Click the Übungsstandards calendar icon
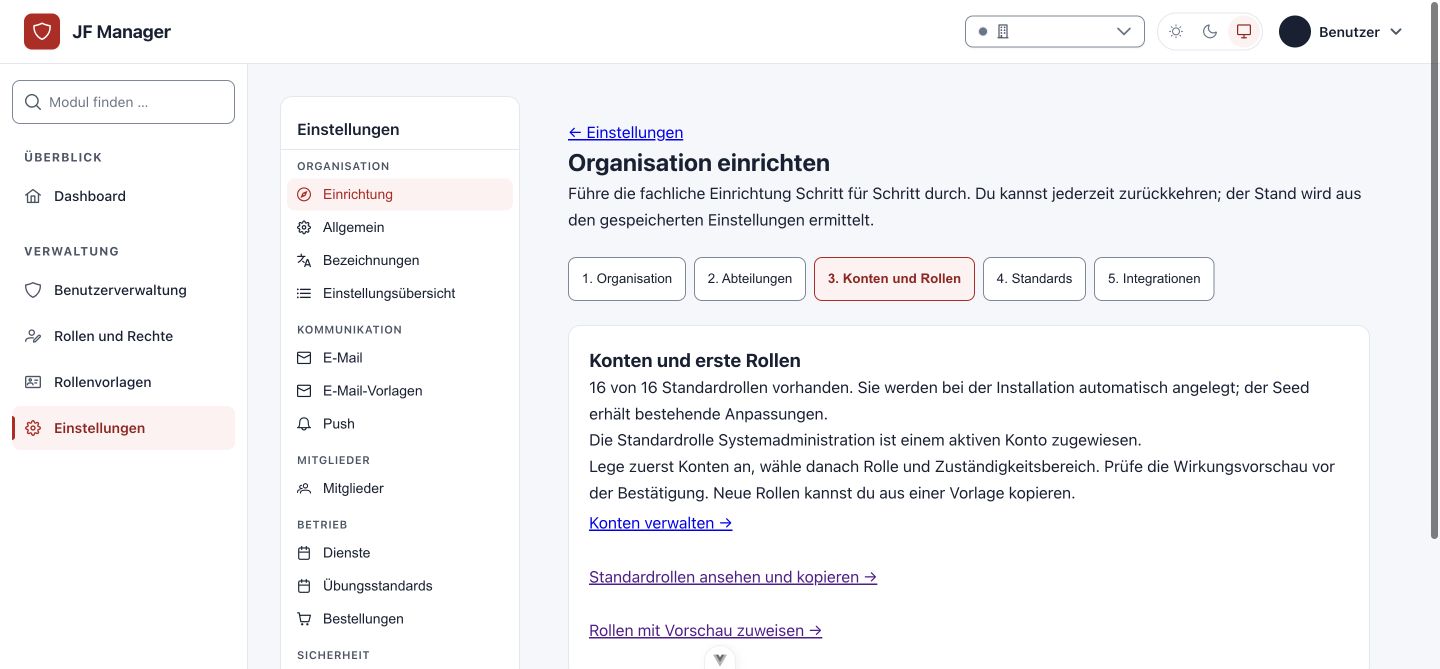Screen dimensions: 1440x669 pos(304,585)
